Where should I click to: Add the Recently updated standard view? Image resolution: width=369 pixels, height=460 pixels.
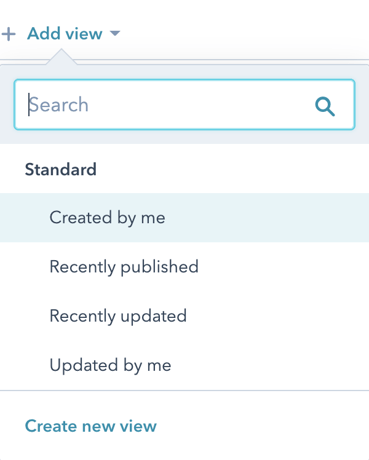click(x=184, y=316)
